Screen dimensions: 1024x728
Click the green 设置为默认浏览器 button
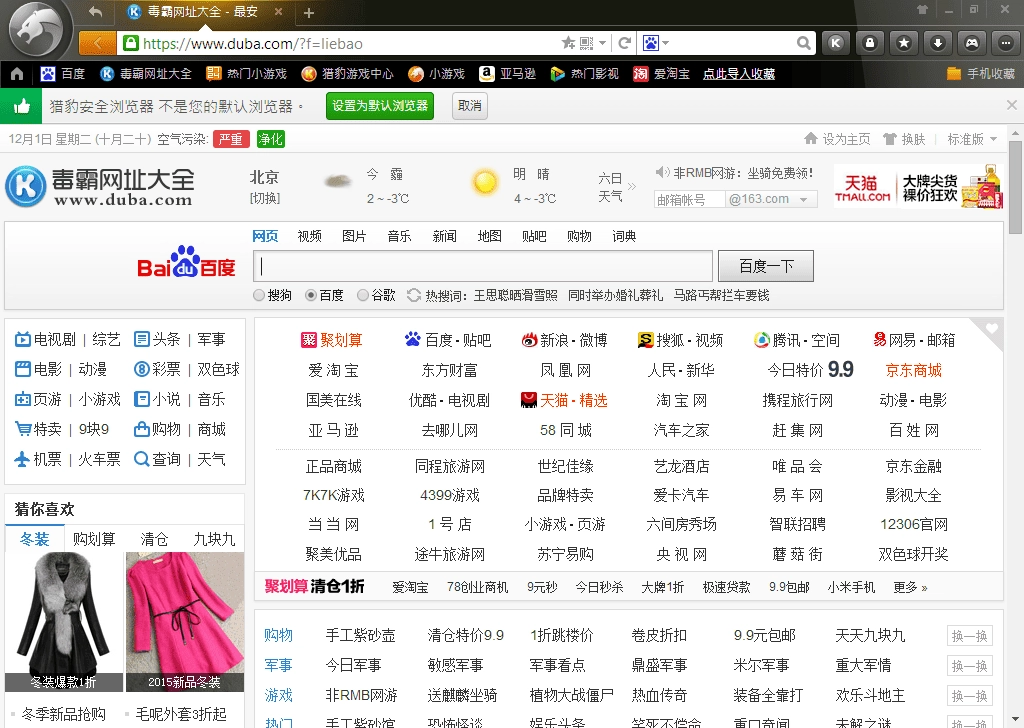point(380,106)
